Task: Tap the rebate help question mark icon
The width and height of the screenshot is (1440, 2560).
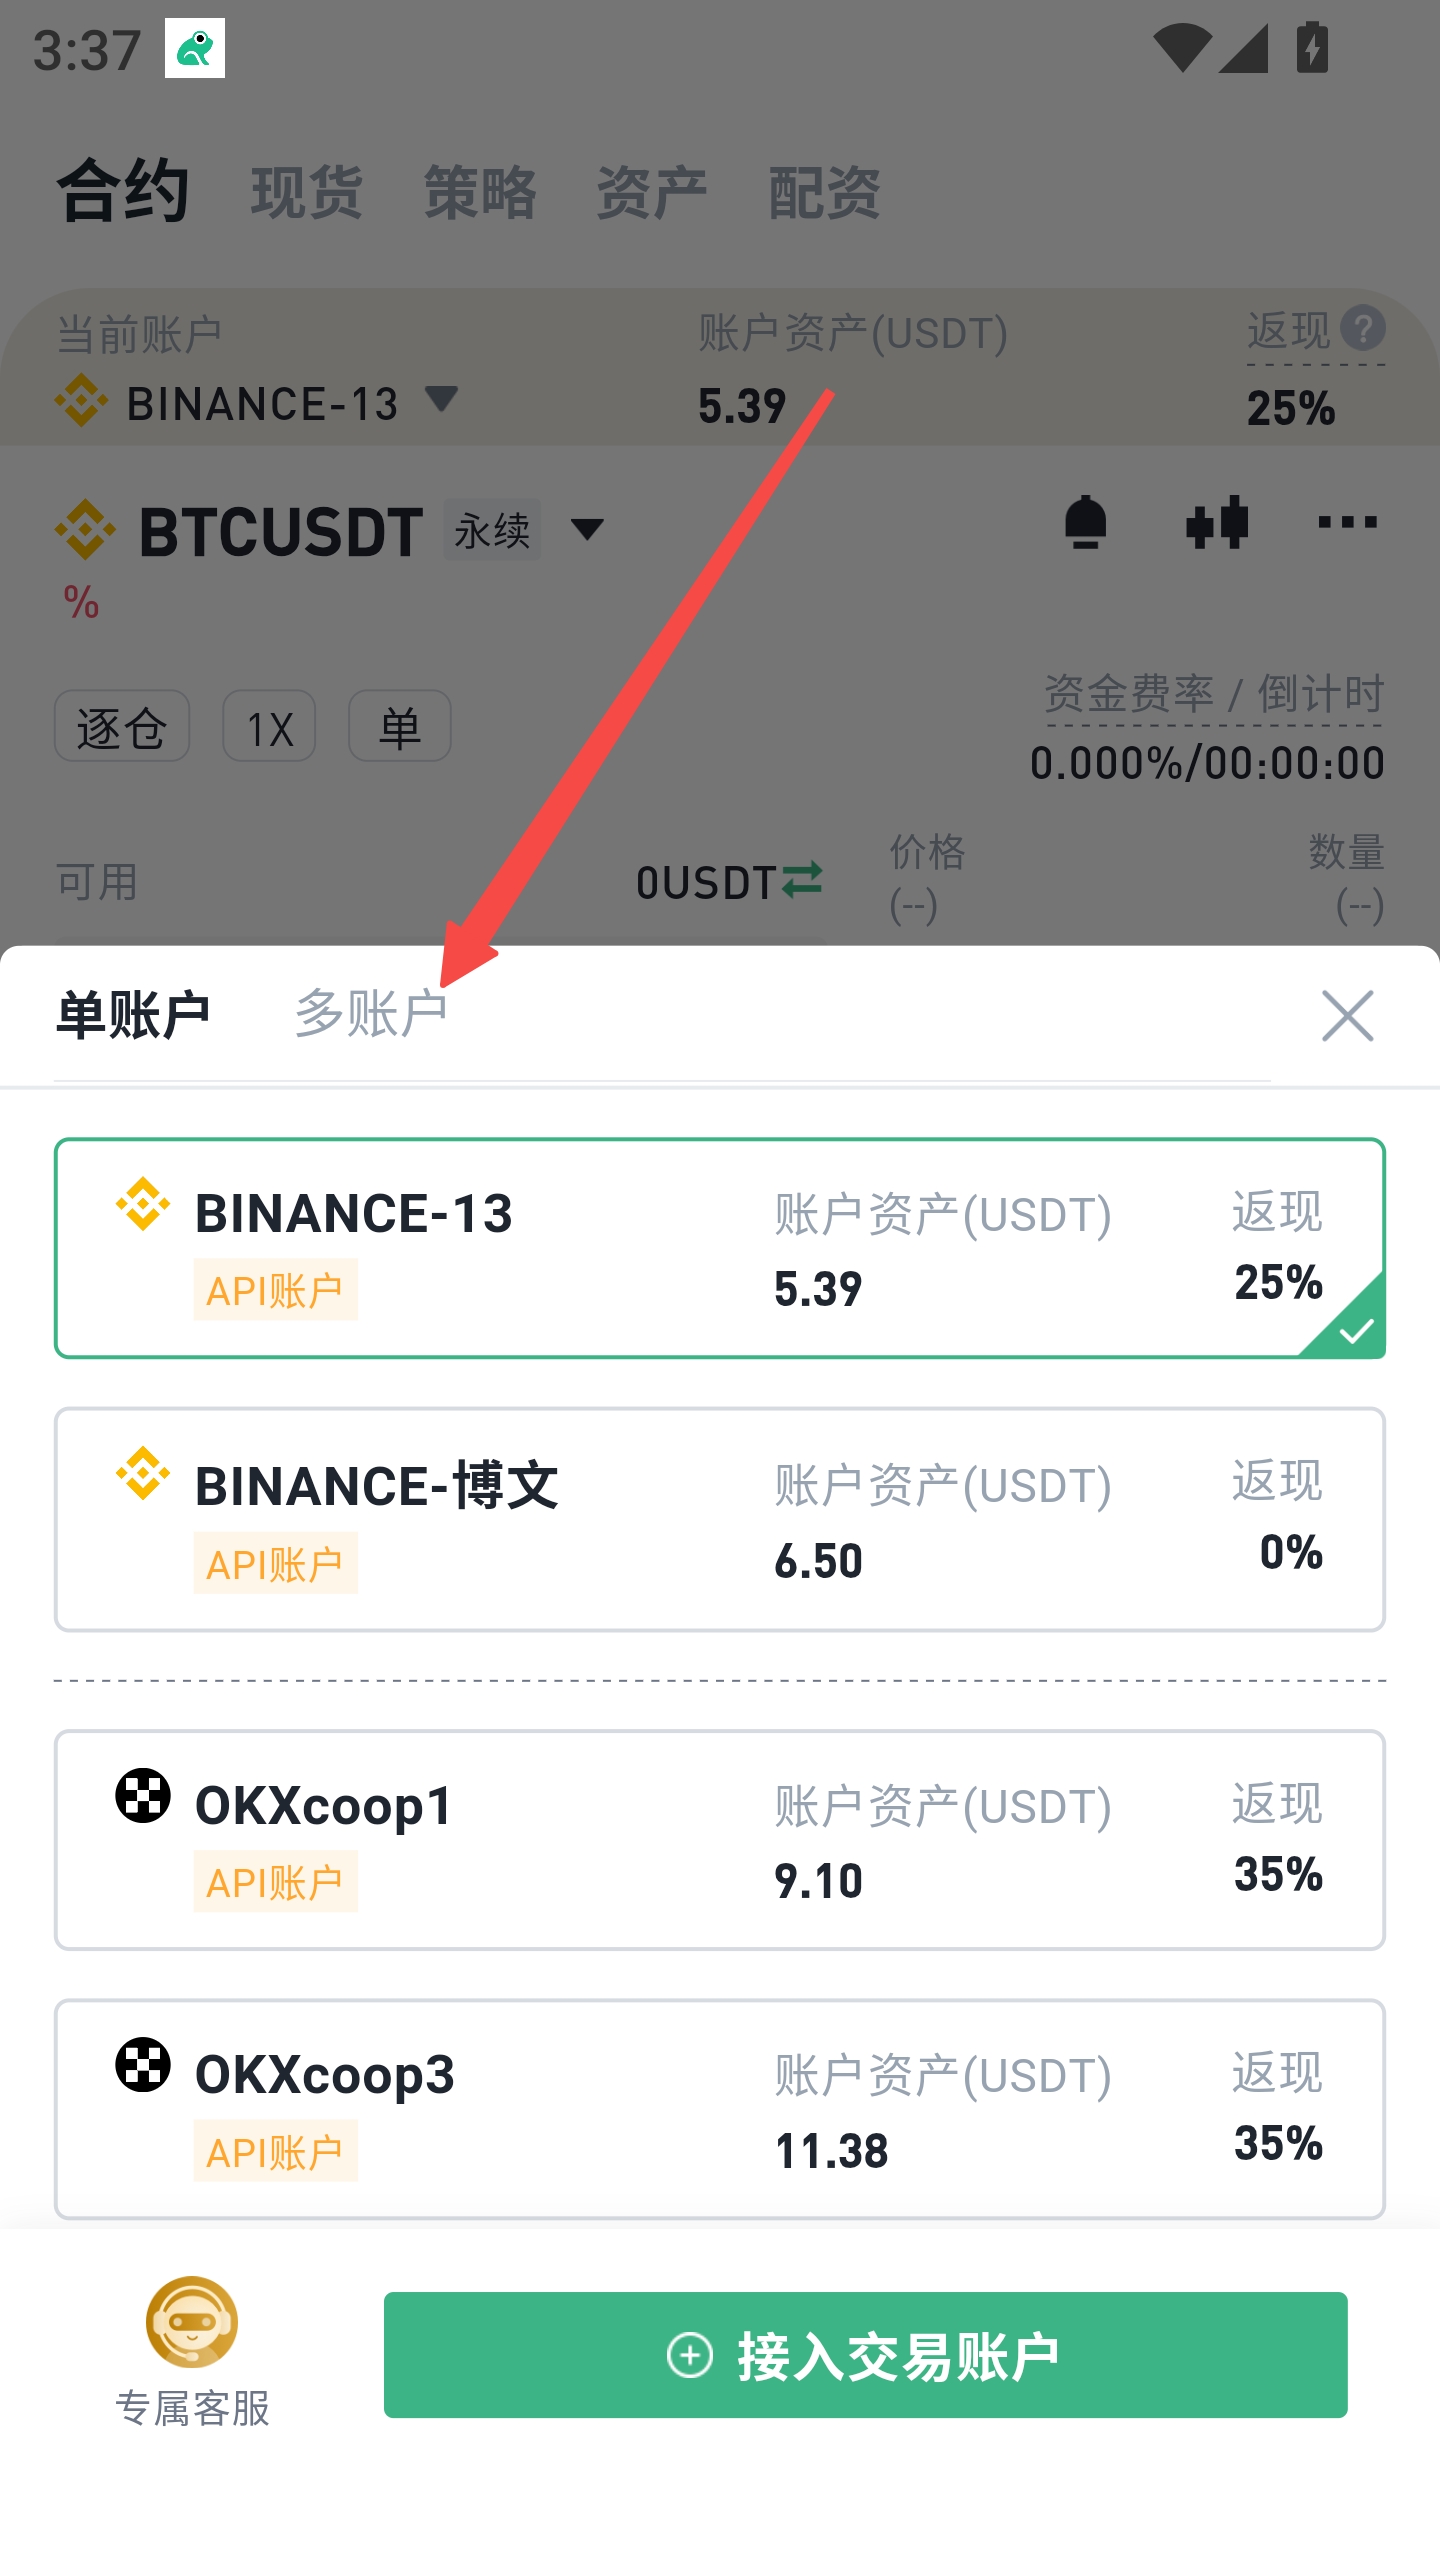Action: pyautogui.click(x=1363, y=329)
